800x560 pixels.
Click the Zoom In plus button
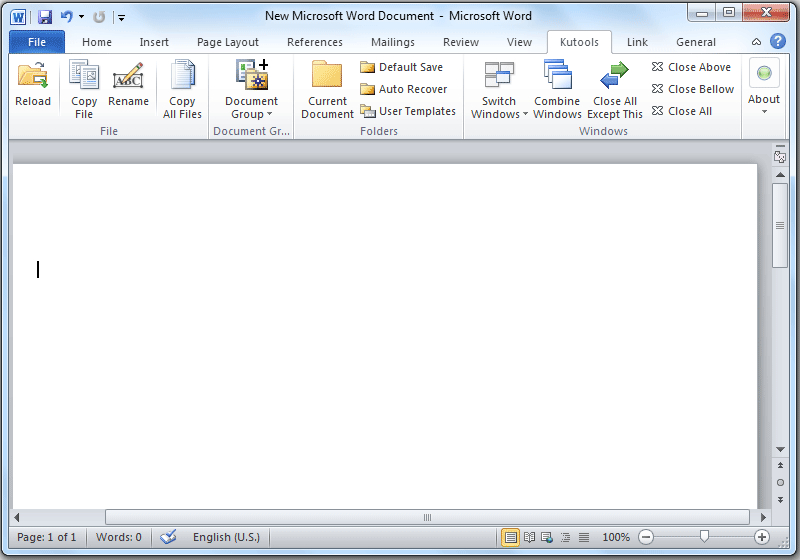[x=762, y=537]
